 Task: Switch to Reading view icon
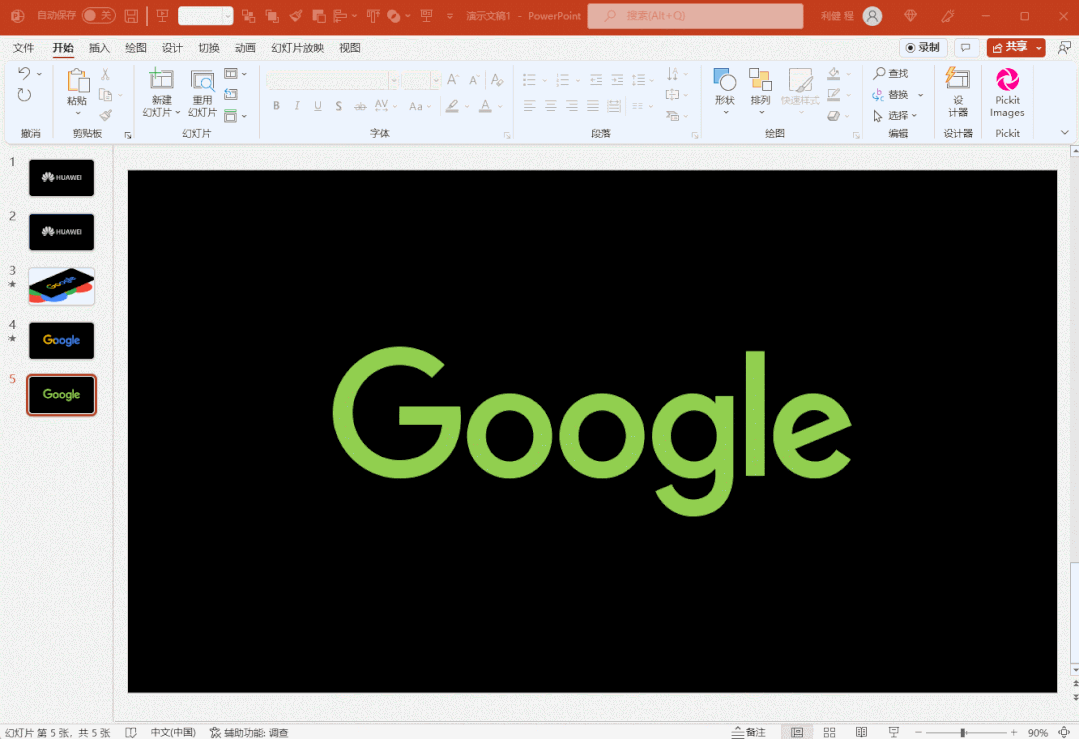(x=861, y=732)
